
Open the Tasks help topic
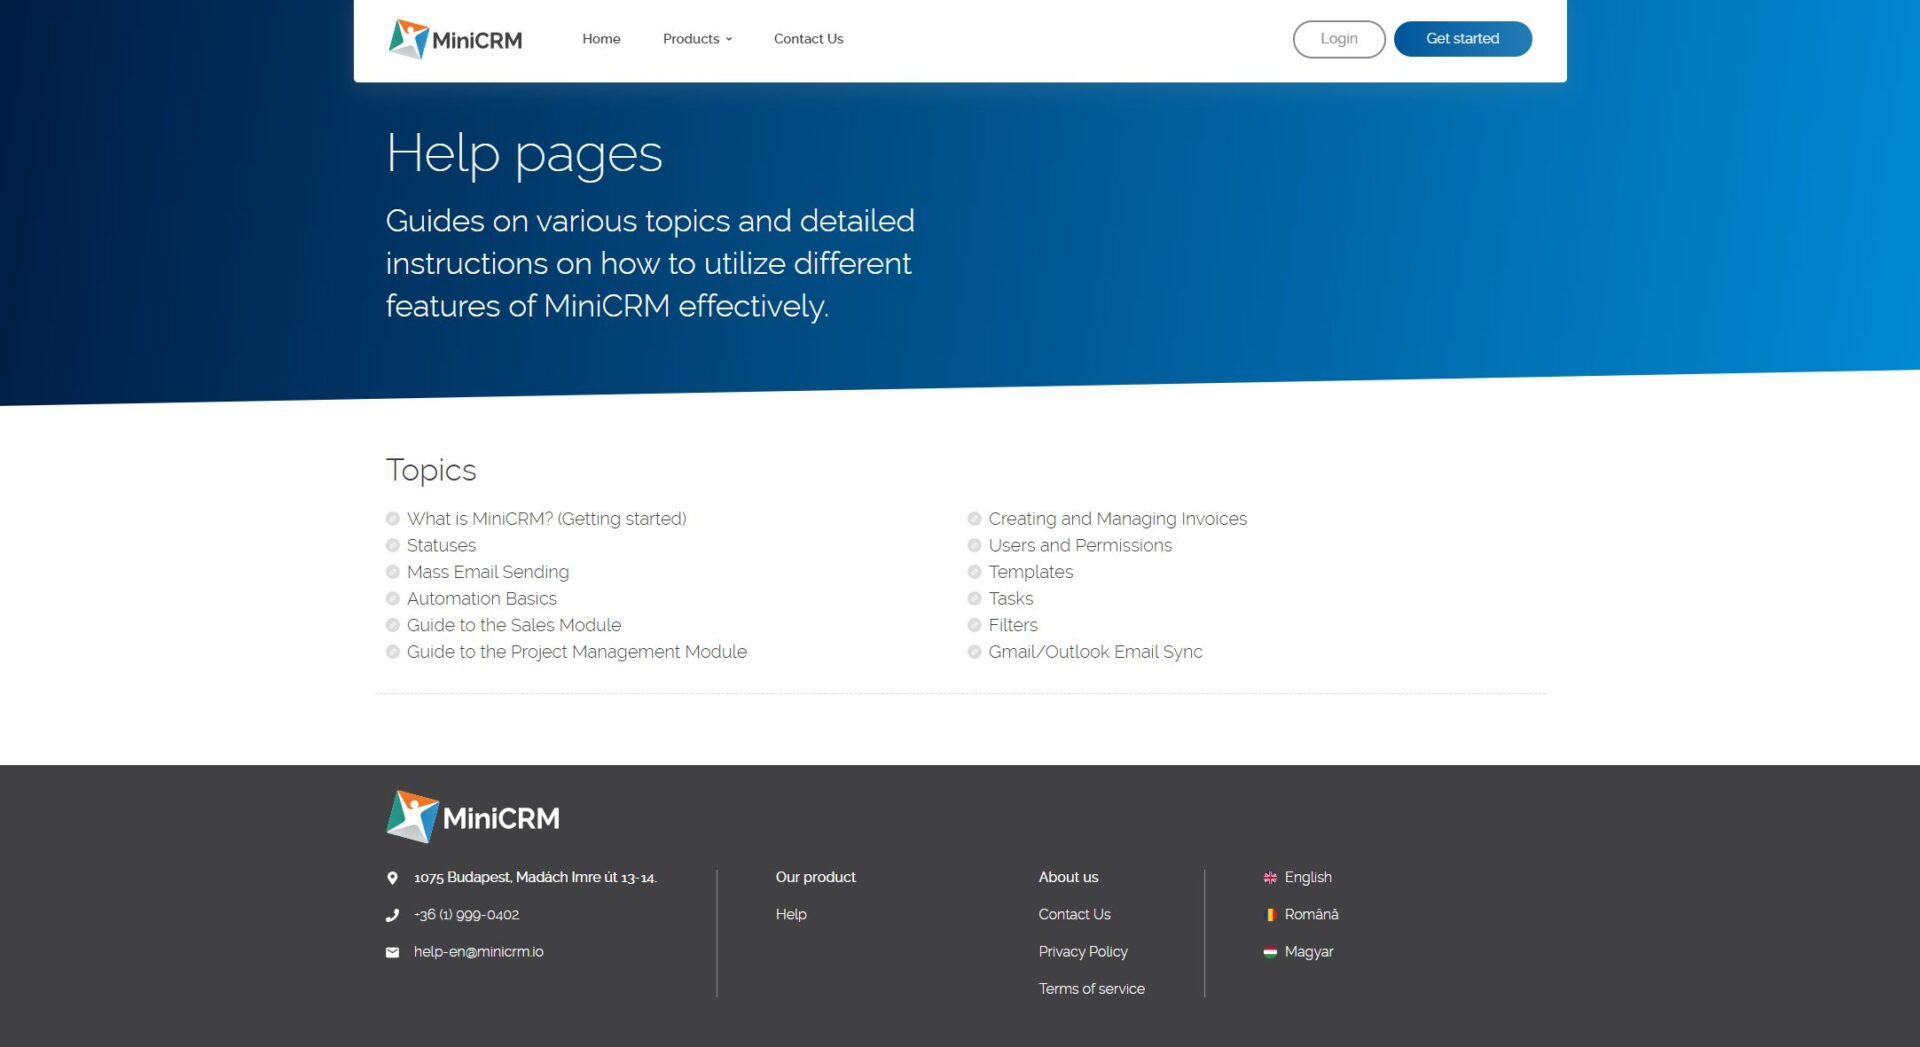(x=1011, y=599)
